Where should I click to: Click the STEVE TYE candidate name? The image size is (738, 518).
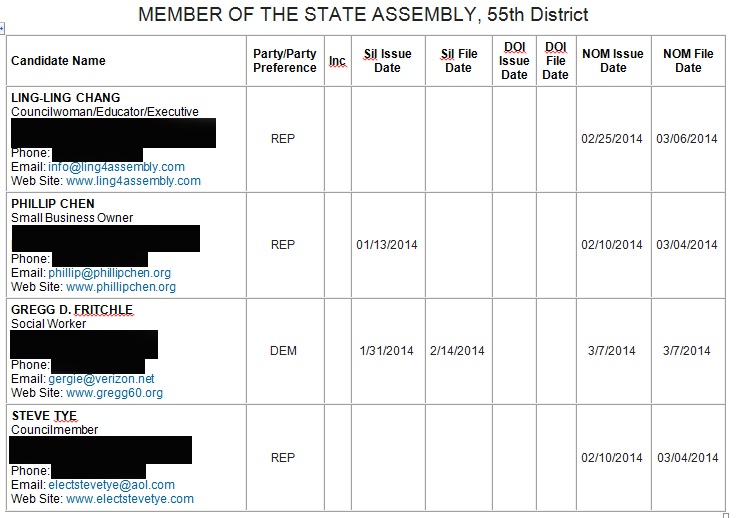click(44, 416)
